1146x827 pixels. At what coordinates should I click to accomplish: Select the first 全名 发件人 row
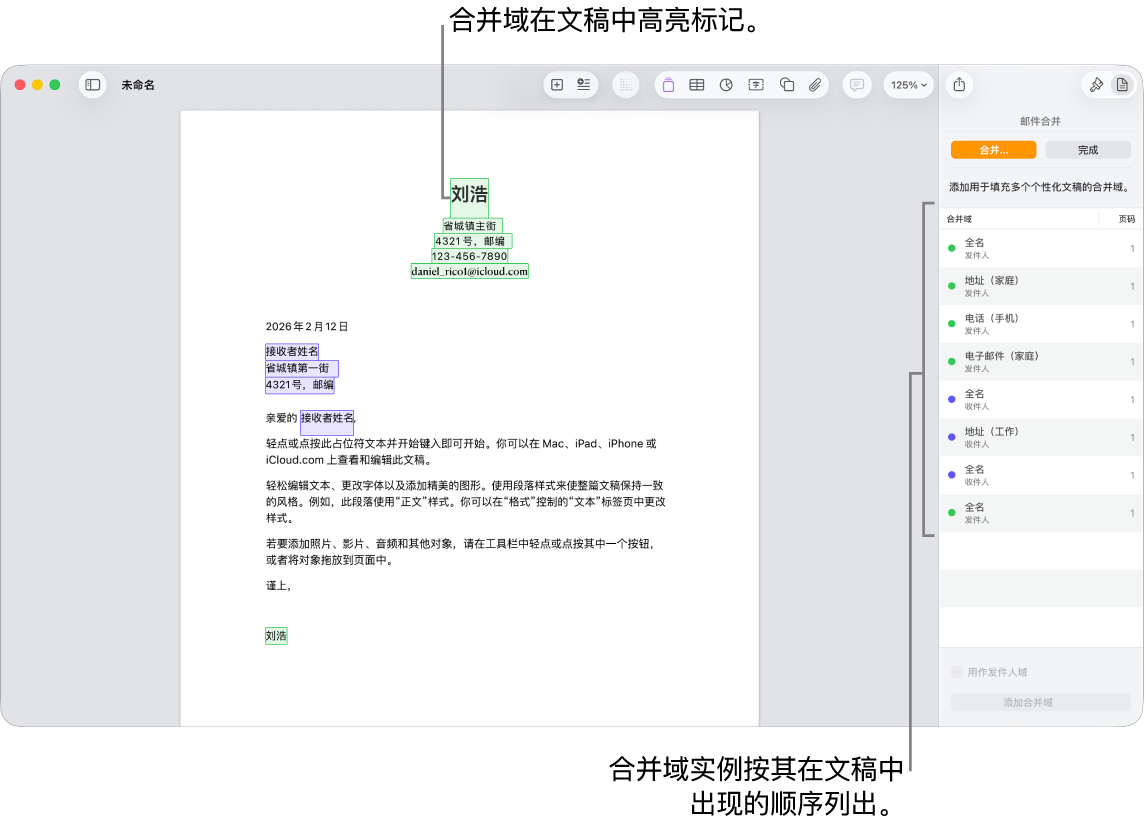[x=1041, y=248]
